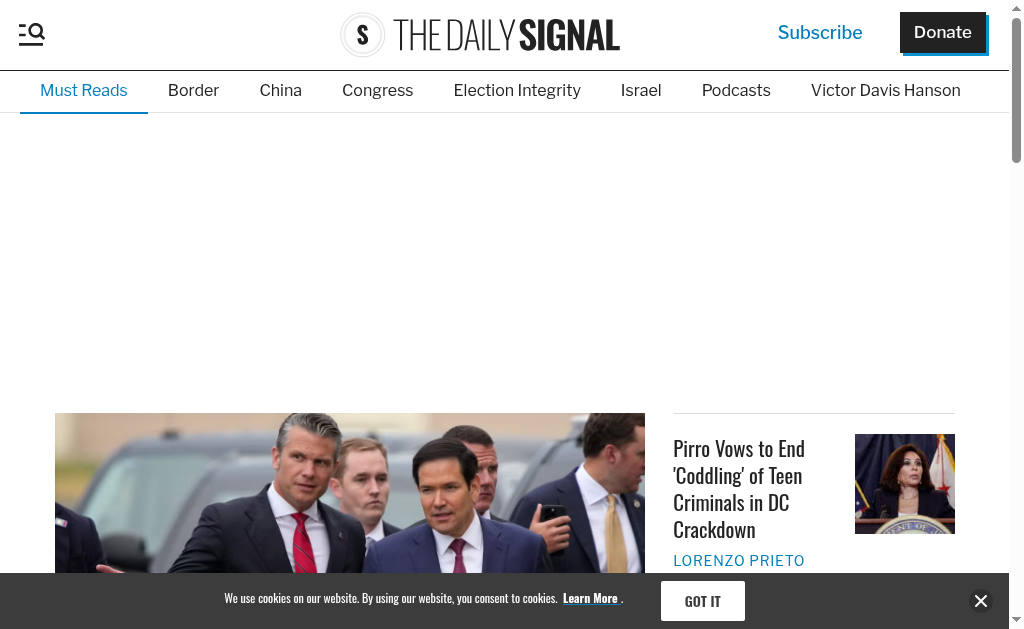Open the menu and search icon
This screenshot has height=629, width=1024.
31,34
